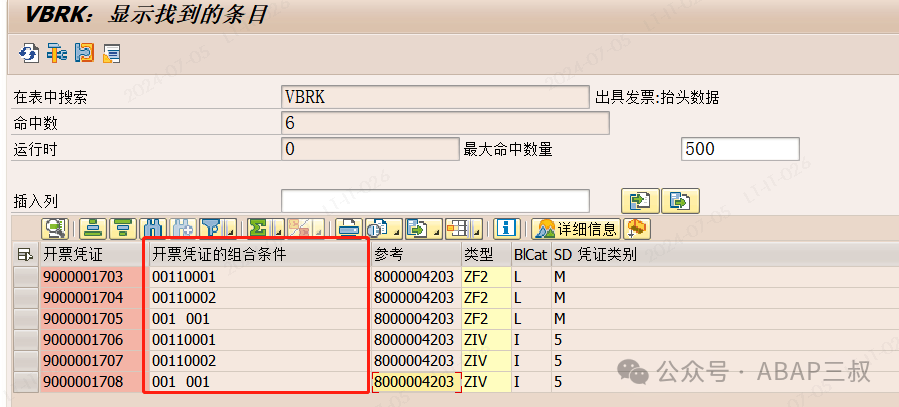The height and width of the screenshot is (407, 899).
Task: Click the 详细信息 button
Action: (576, 229)
